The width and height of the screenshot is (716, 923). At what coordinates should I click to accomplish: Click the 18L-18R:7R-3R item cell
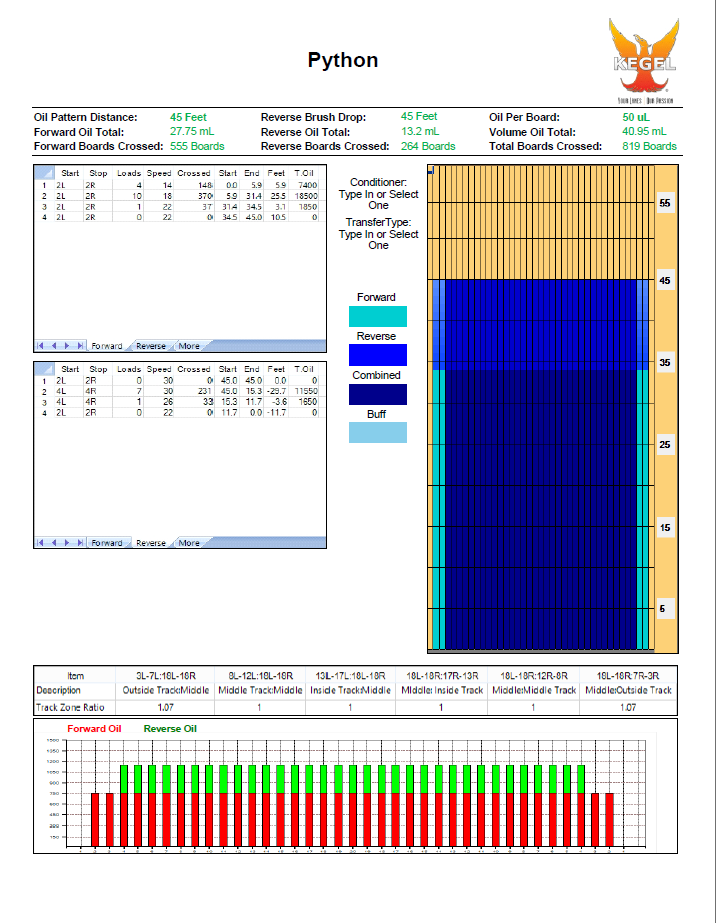tap(628, 676)
